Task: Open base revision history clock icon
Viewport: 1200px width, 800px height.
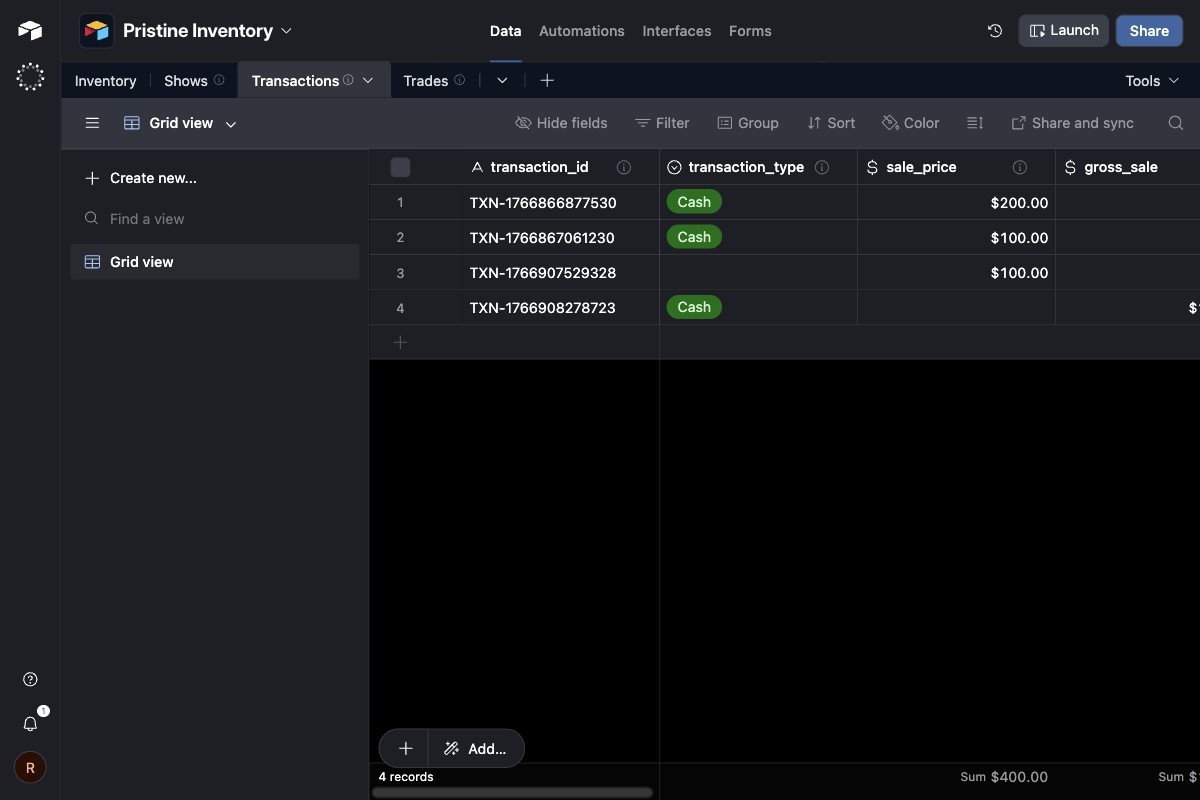Action: tap(994, 31)
